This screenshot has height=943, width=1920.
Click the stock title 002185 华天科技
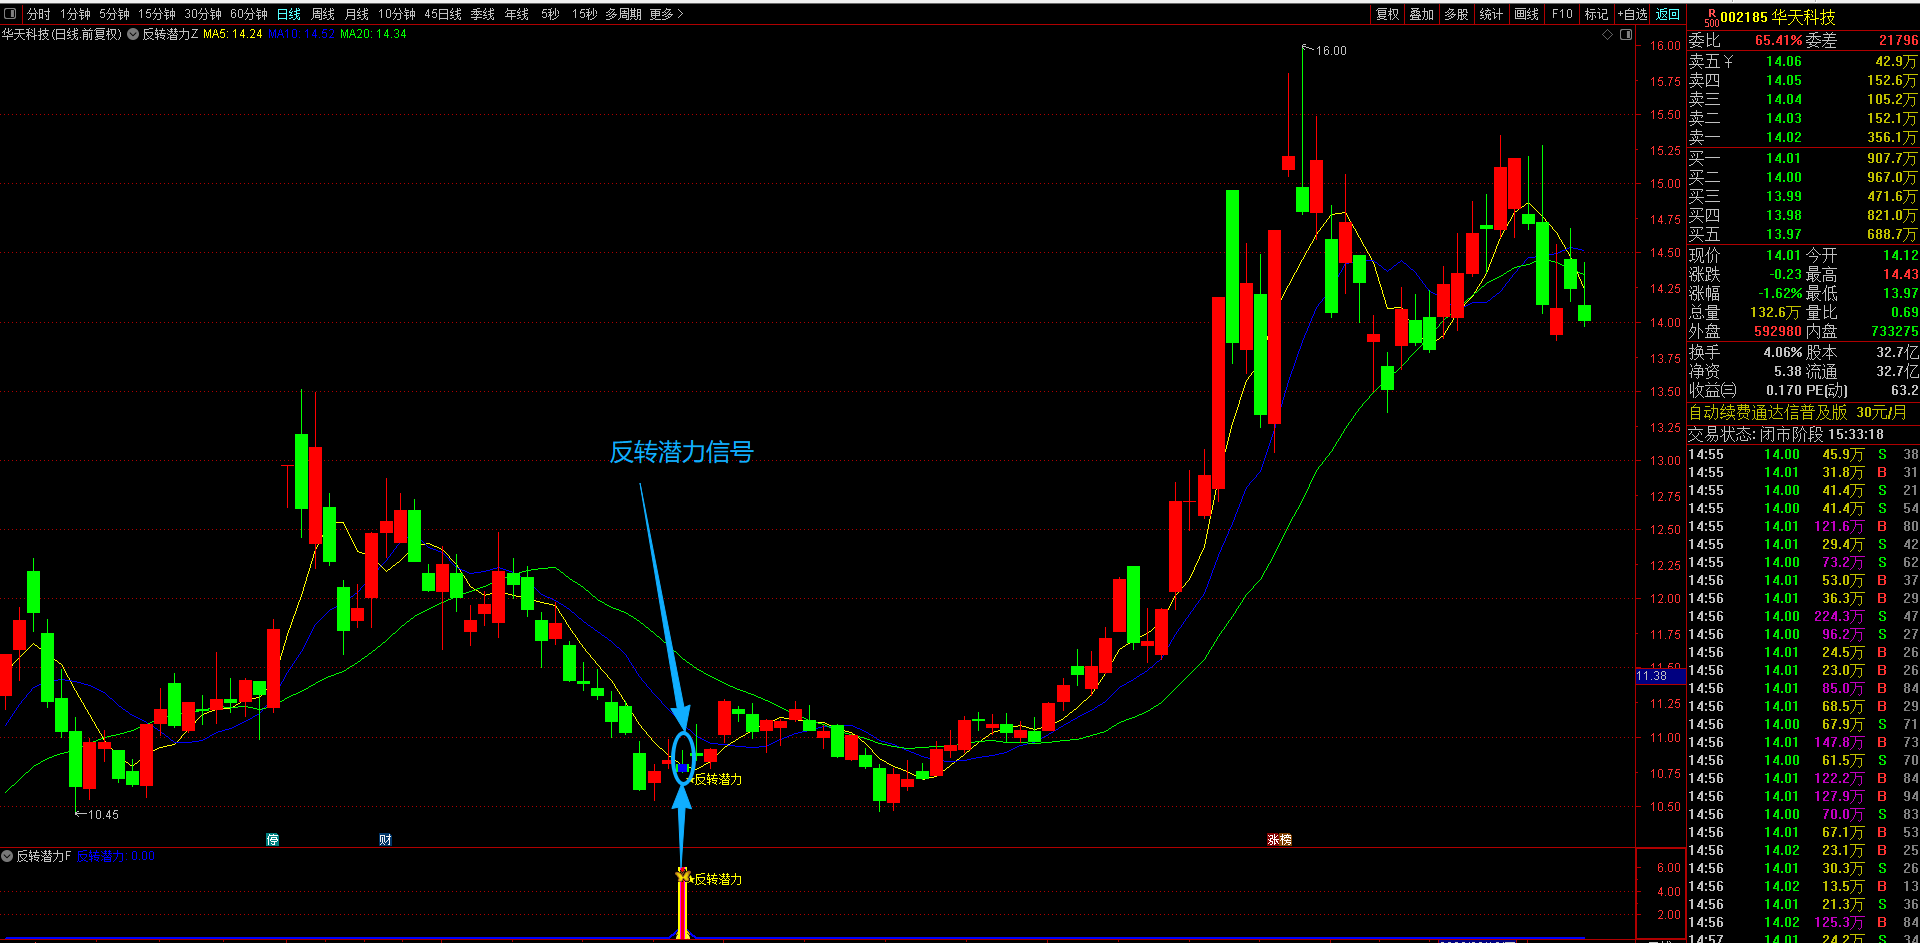[x=1778, y=17]
